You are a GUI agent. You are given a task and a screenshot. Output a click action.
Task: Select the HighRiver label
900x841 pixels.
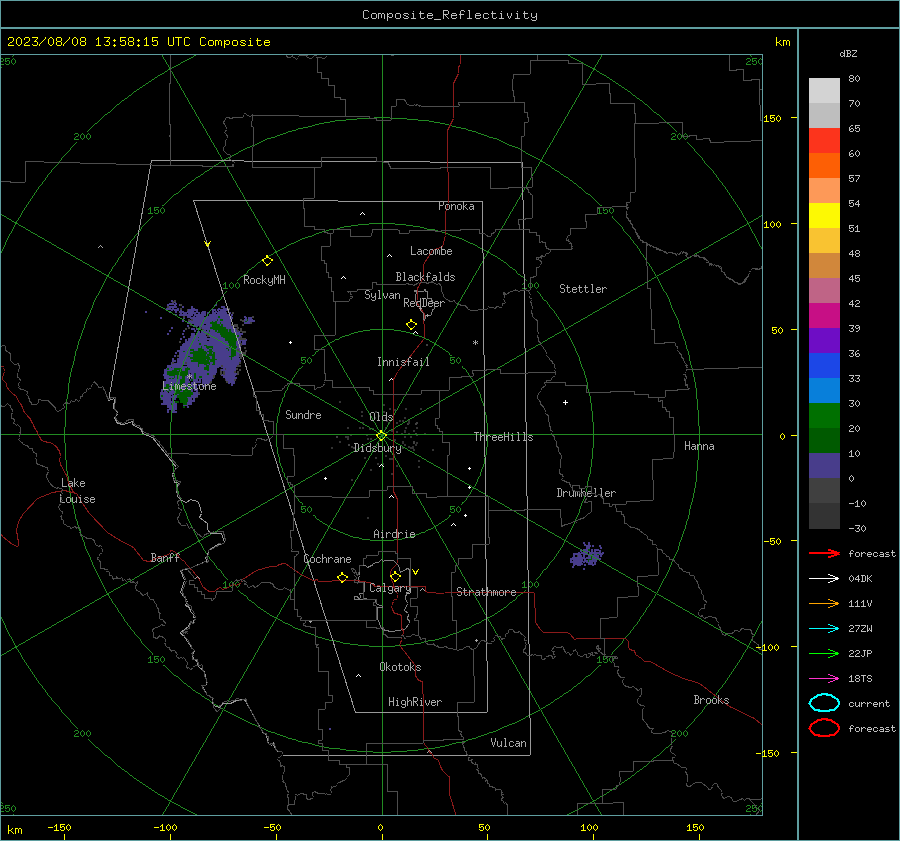coord(415,702)
